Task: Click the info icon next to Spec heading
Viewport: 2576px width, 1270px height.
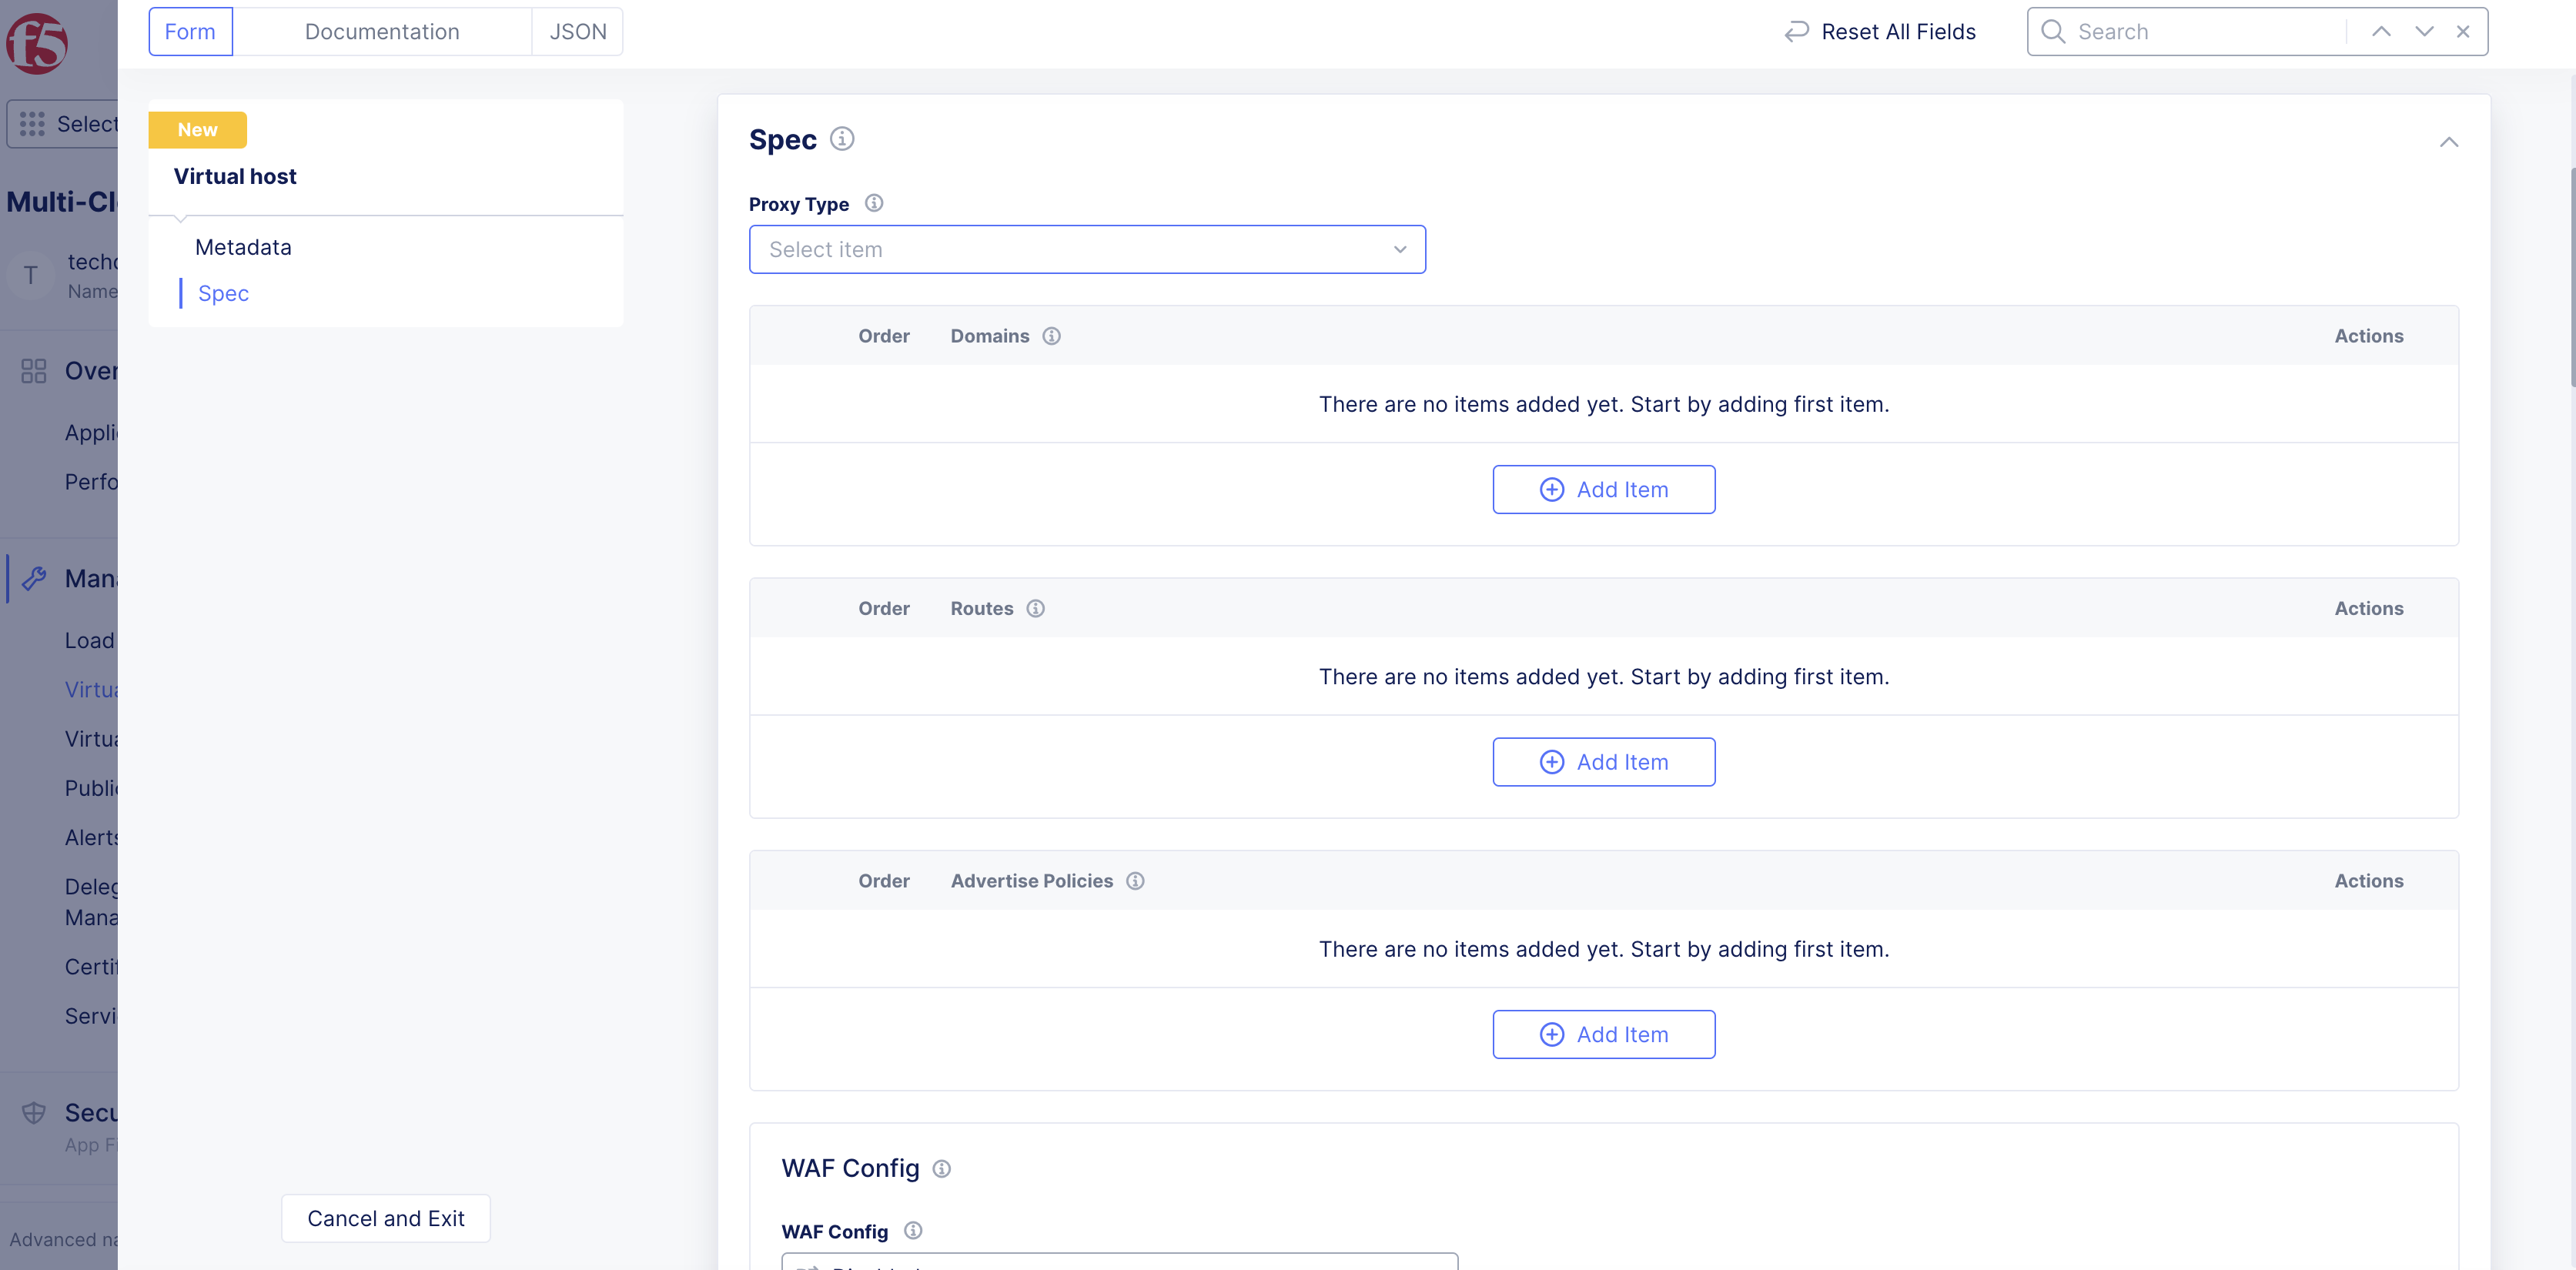Action: (842, 139)
